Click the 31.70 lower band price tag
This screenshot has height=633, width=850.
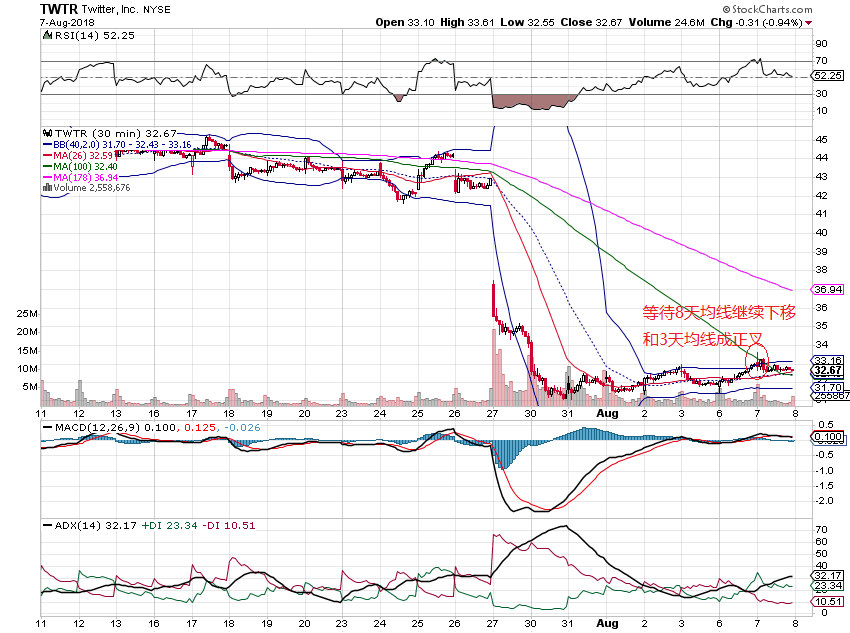[x=828, y=387]
